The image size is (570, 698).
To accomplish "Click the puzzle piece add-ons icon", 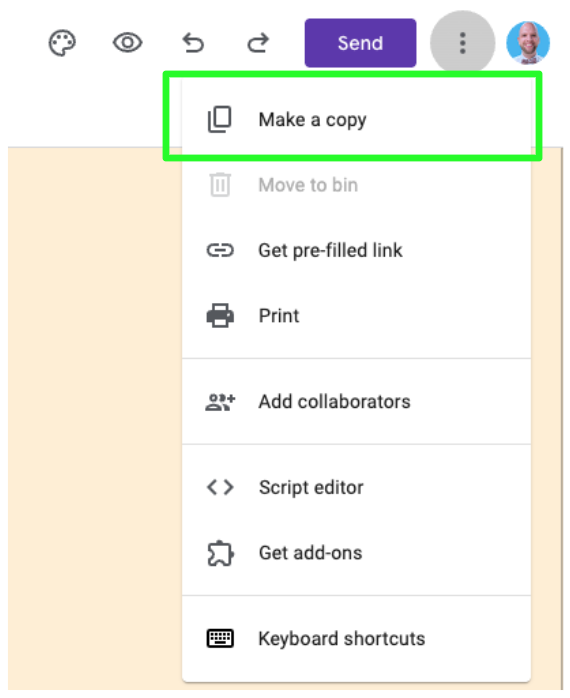I will [x=220, y=553].
